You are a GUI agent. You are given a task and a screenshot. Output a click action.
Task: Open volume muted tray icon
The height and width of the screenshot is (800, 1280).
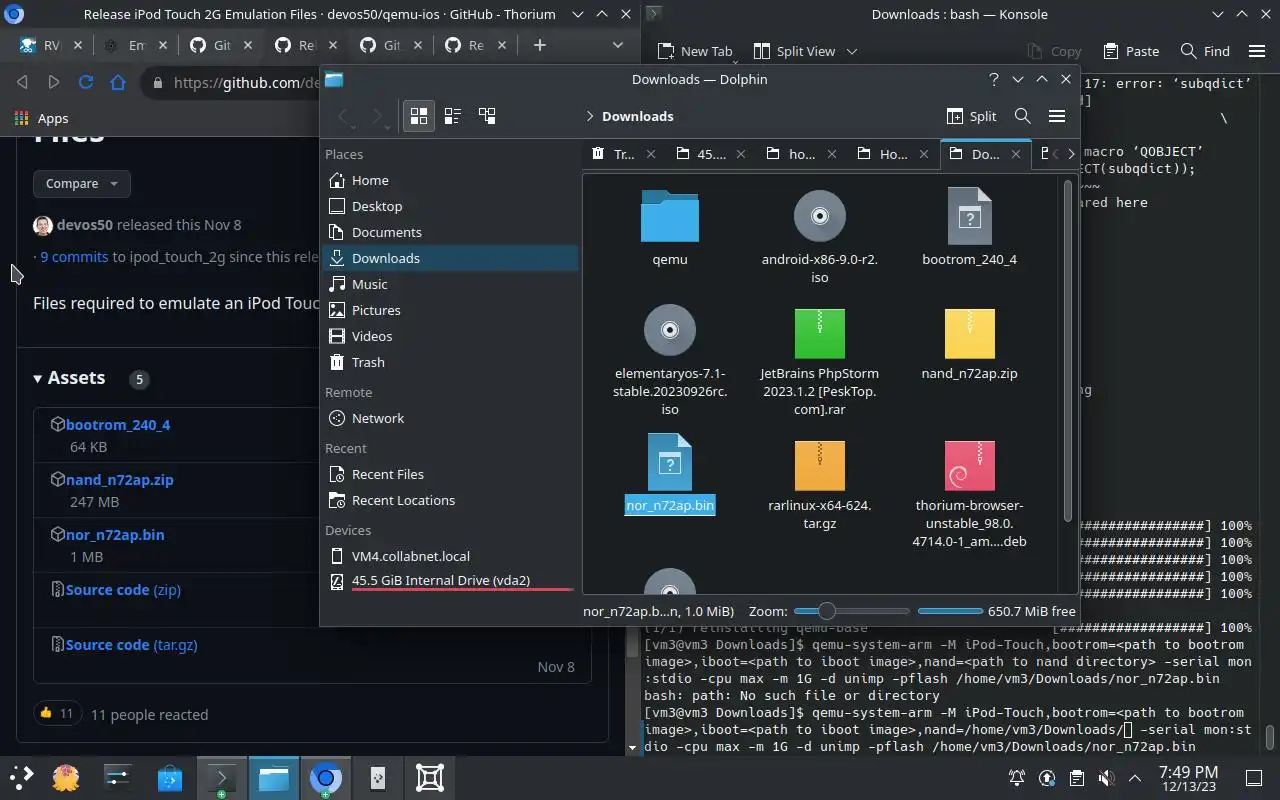point(1105,778)
